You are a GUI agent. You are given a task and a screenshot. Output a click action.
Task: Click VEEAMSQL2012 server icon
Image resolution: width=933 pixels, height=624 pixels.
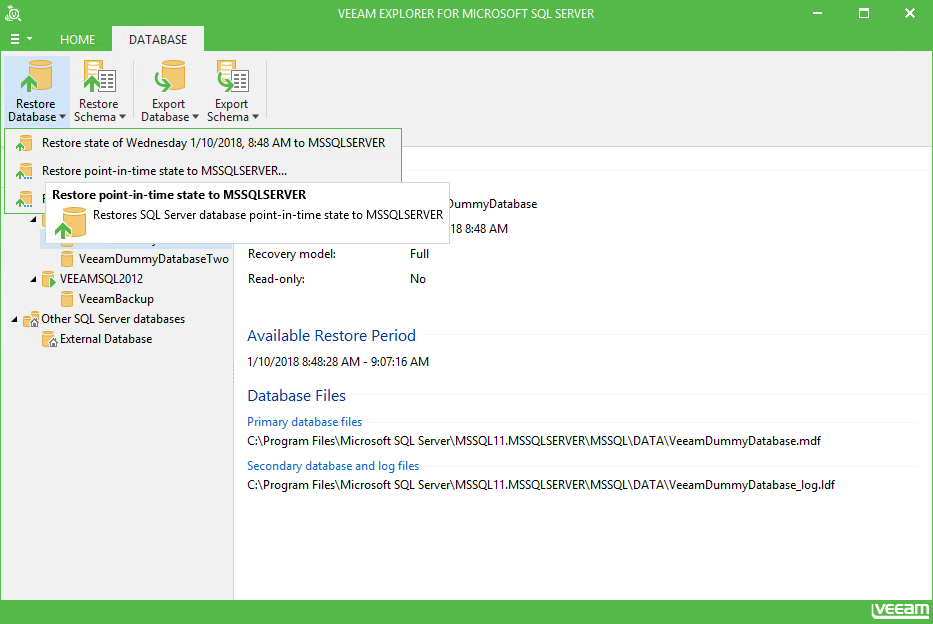[49, 279]
